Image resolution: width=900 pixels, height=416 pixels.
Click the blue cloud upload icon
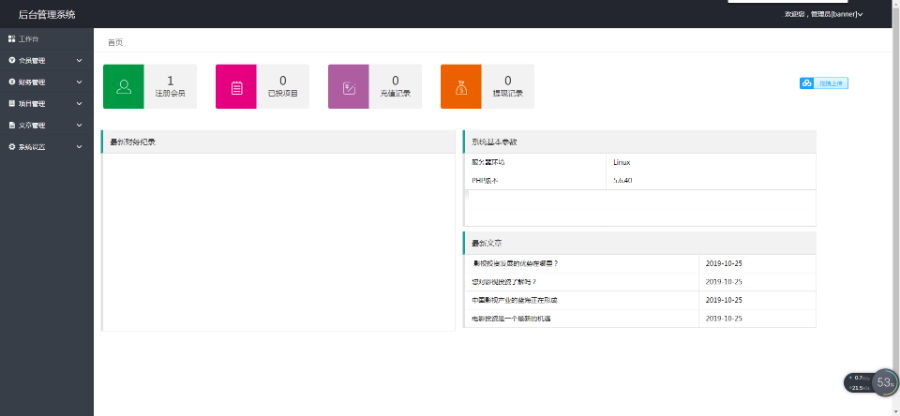point(806,83)
